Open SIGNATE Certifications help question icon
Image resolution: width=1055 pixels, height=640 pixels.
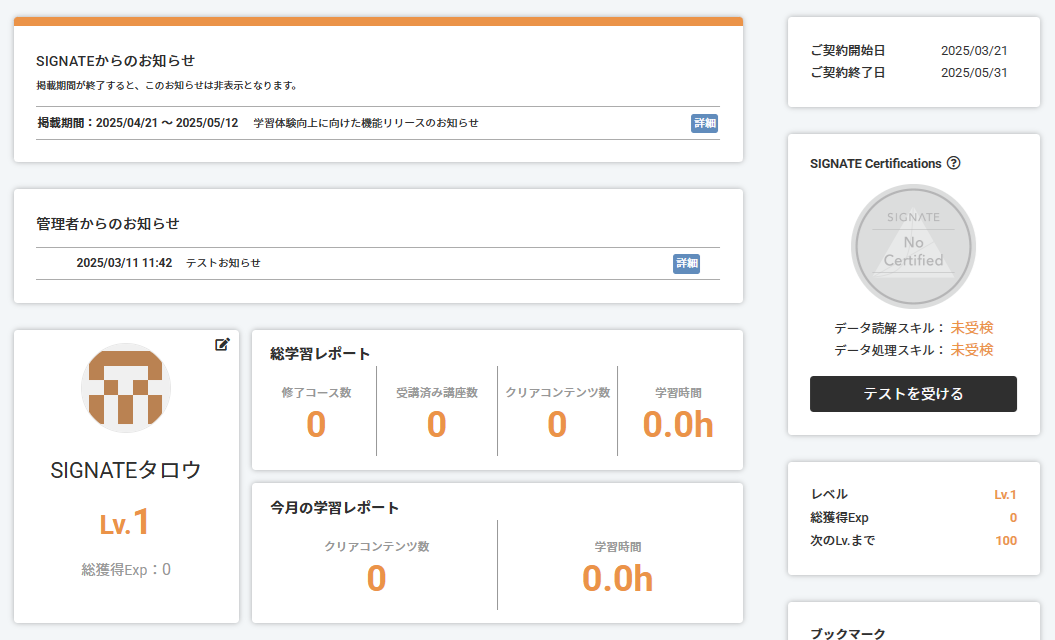coord(953,163)
